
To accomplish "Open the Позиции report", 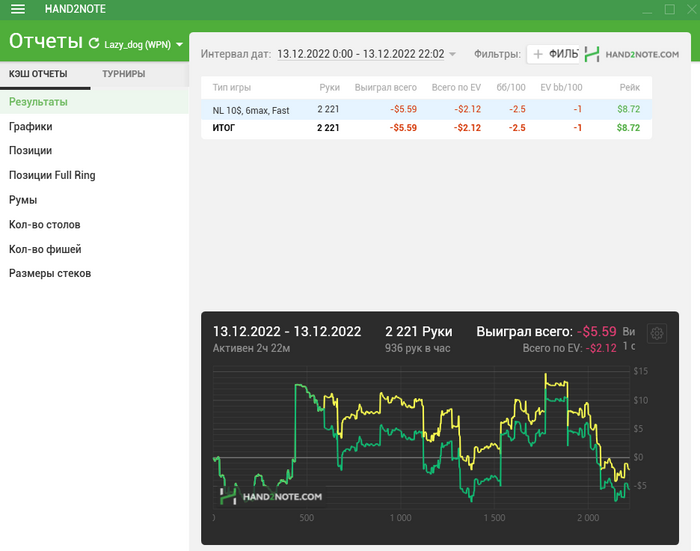I will [x=94, y=150].
